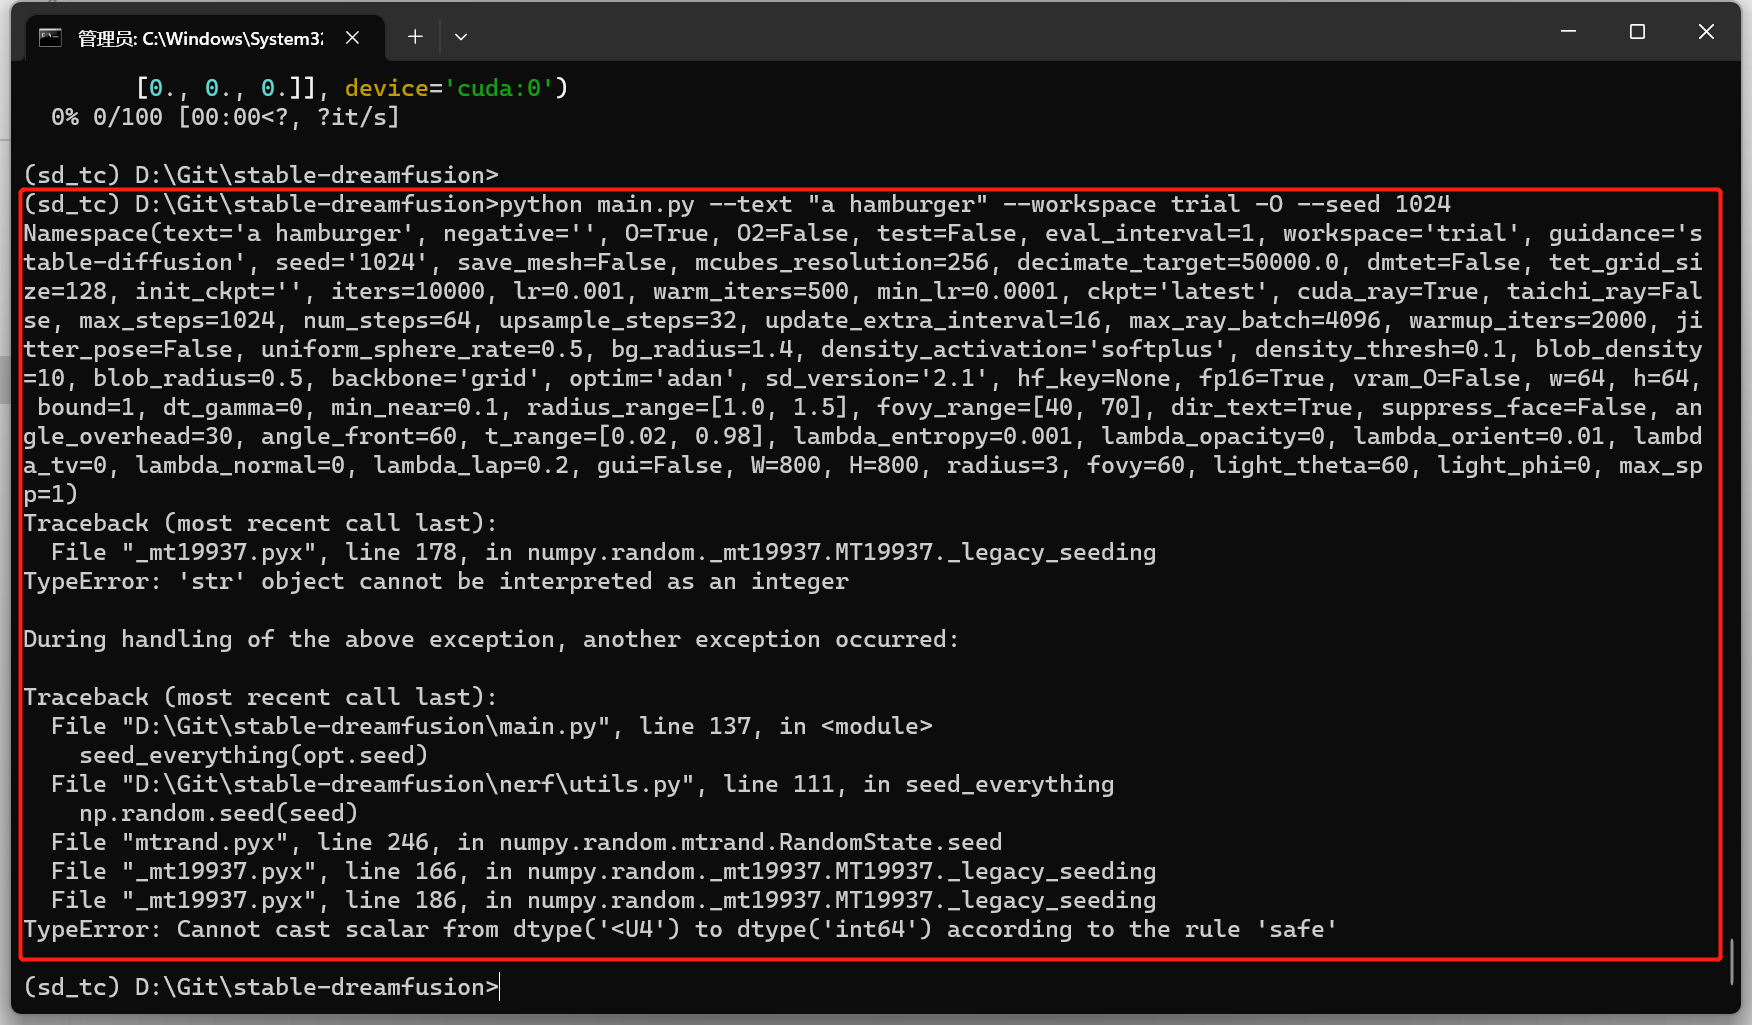Maximize the terminal window
The width and height of the screenshot is (1752, 1025).
(1636, 31)
